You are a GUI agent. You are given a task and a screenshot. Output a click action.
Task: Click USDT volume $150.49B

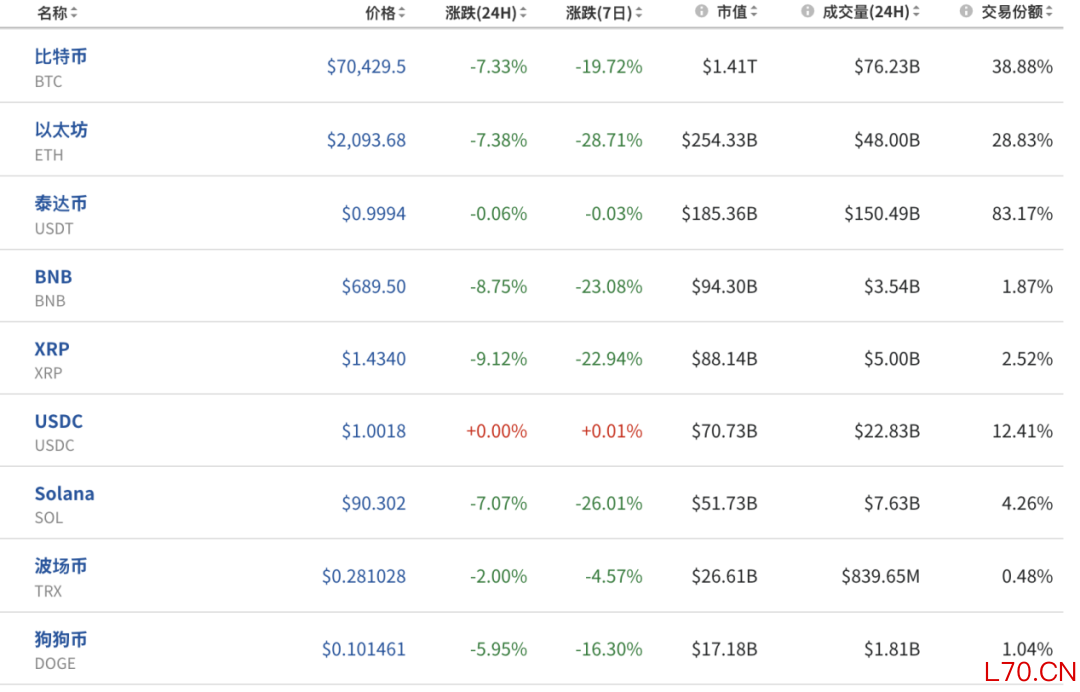pyautogui.click(x=882, y=214)
